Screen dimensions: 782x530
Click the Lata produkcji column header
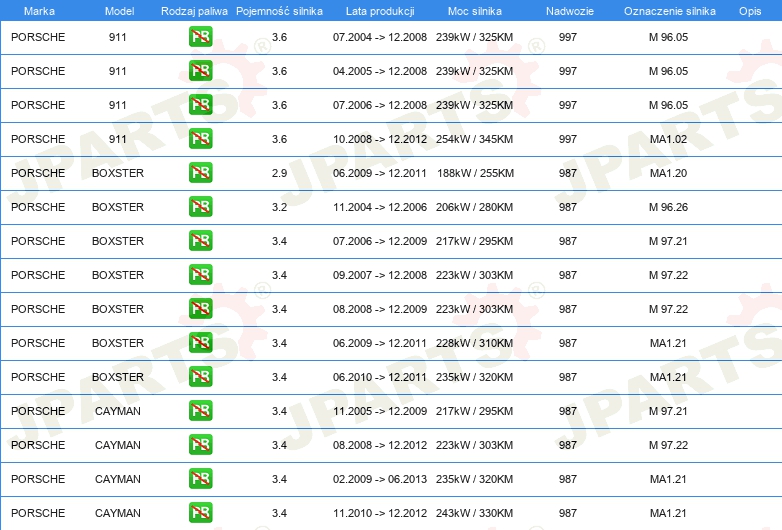point(380,11)
